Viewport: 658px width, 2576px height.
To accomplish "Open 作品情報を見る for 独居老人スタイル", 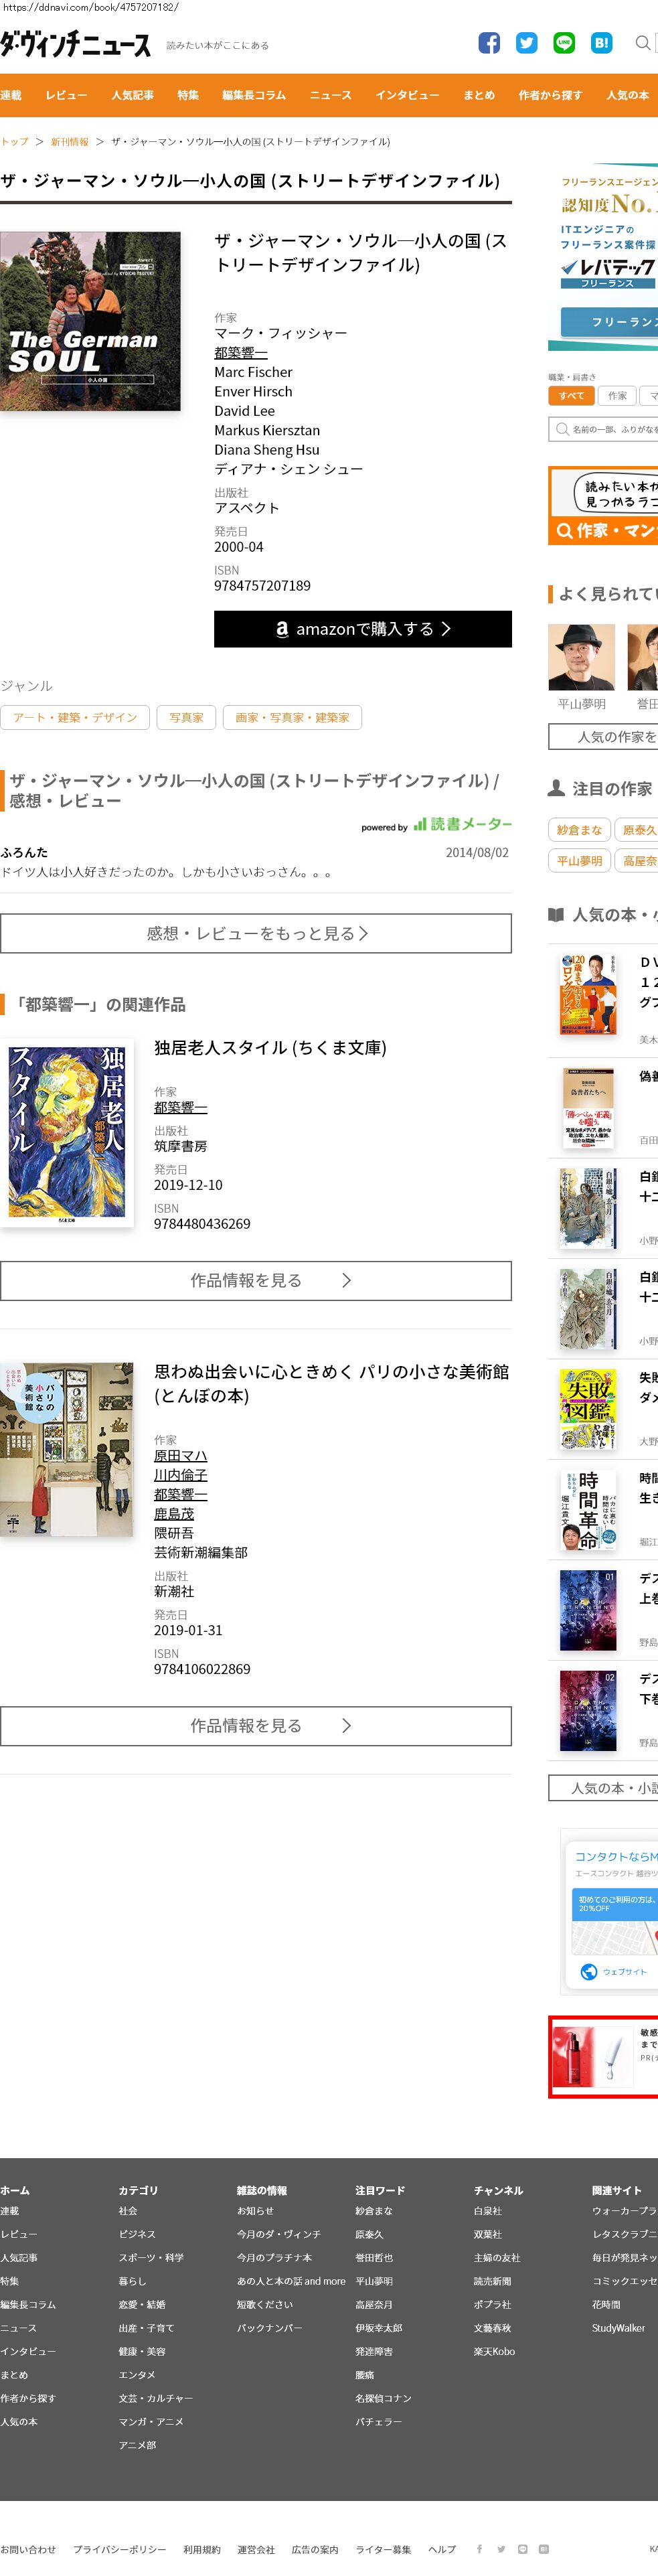I will point(256,1280).
